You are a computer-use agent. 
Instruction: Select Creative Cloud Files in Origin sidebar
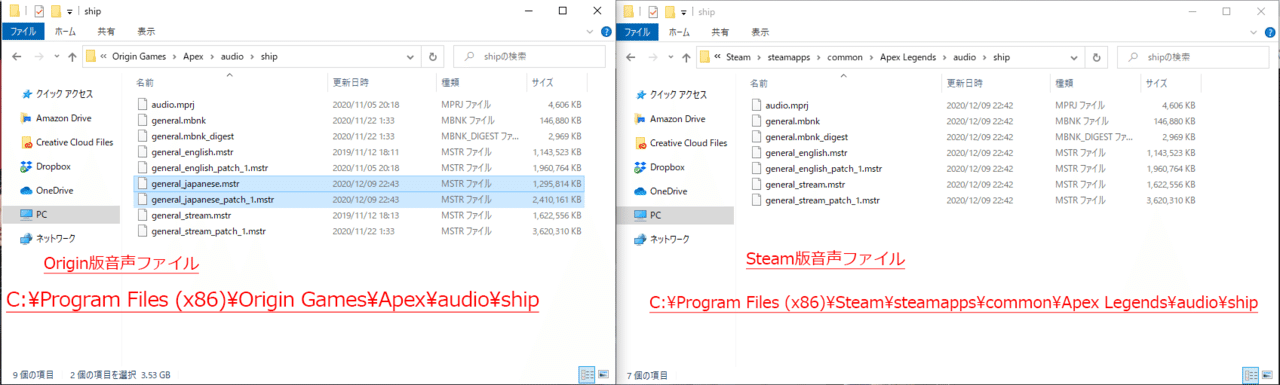pos(74,142)
